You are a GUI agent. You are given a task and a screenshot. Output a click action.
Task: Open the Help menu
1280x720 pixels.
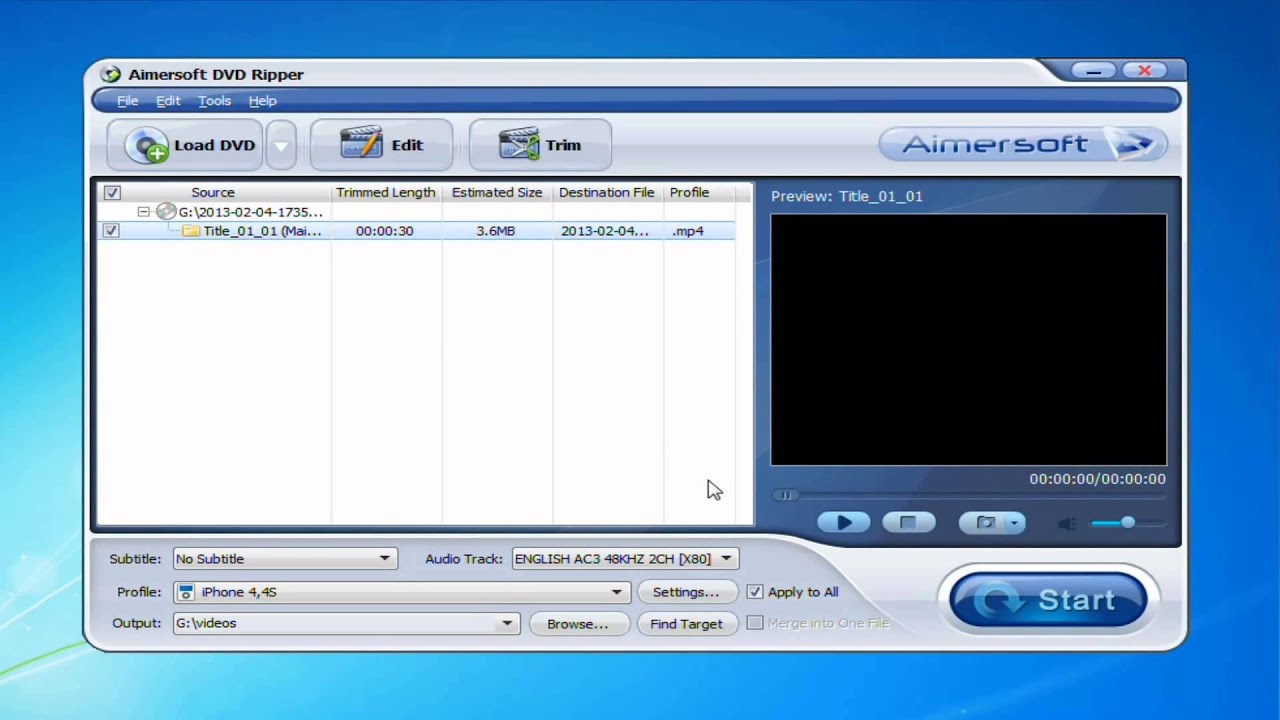pyautogui.click(x=262, y=101)
